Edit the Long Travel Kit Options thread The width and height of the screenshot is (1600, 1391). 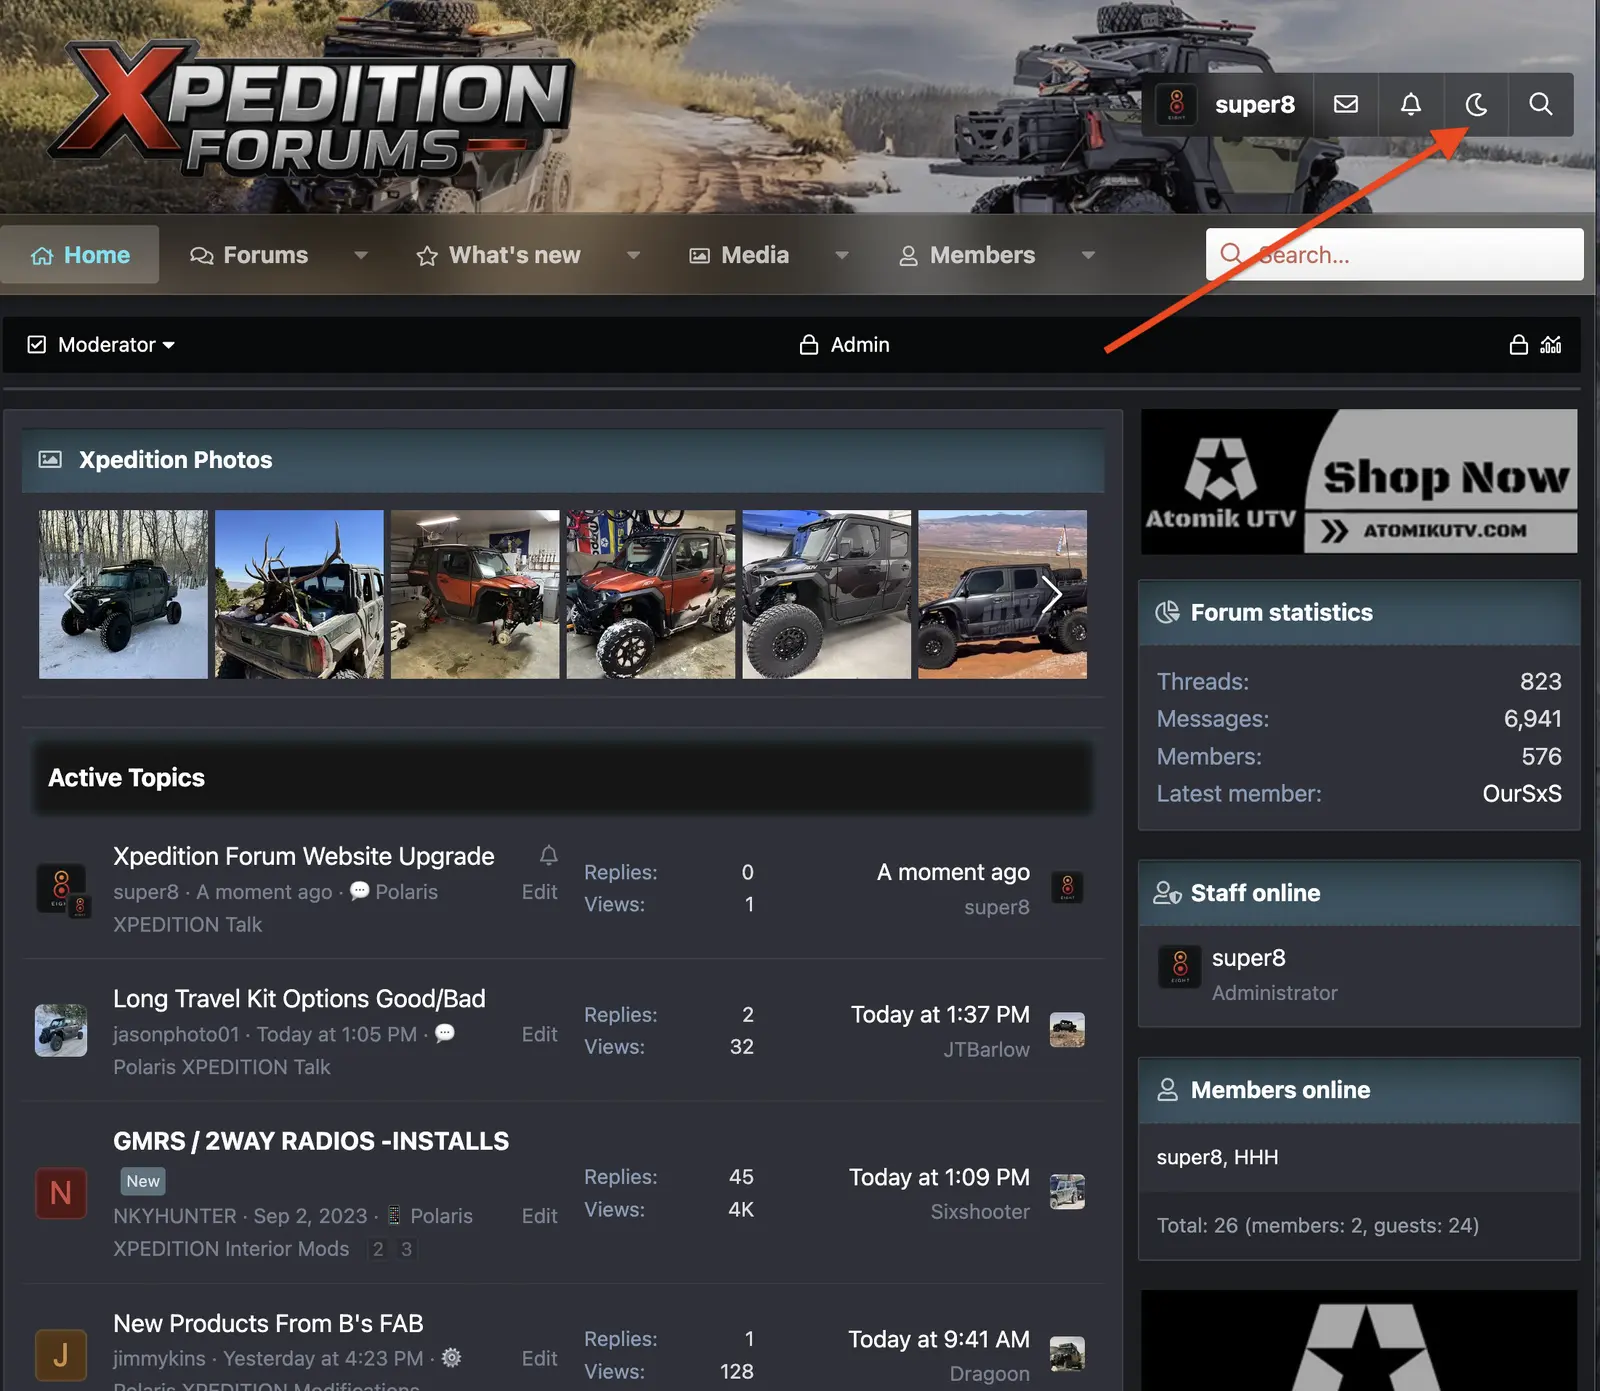coord(540,1035)
